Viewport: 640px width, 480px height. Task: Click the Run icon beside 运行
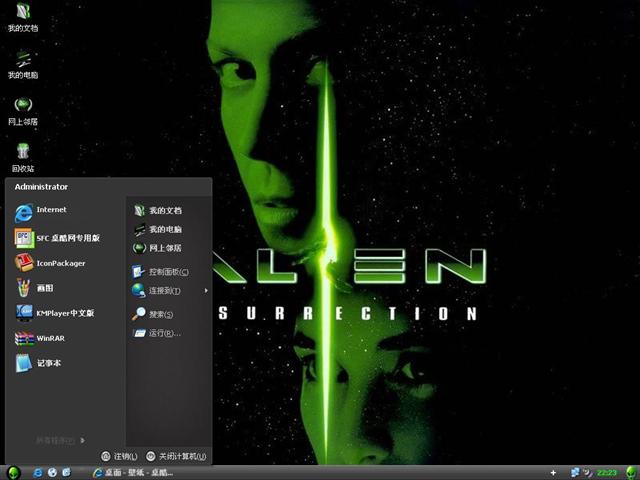pos(139,333)
